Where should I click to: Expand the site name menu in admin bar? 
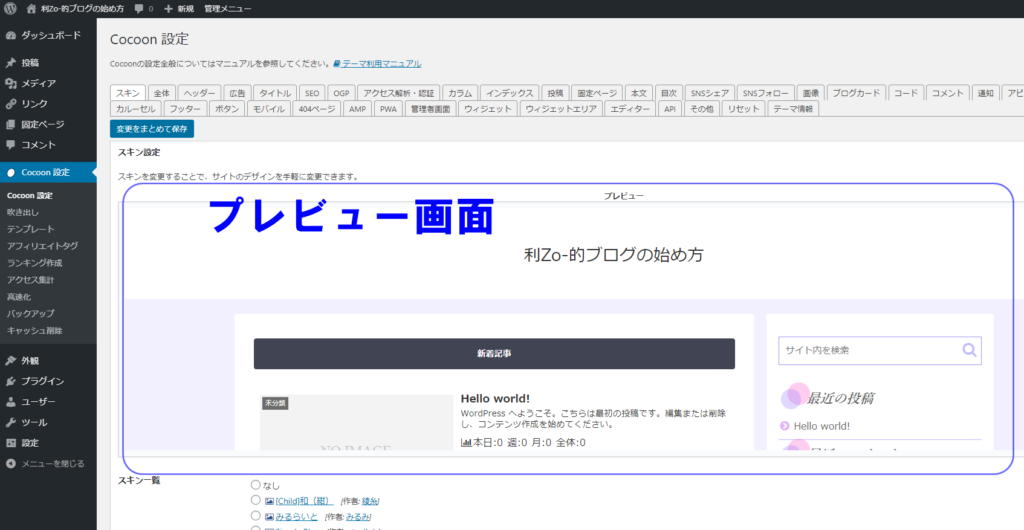pos(82,8)
